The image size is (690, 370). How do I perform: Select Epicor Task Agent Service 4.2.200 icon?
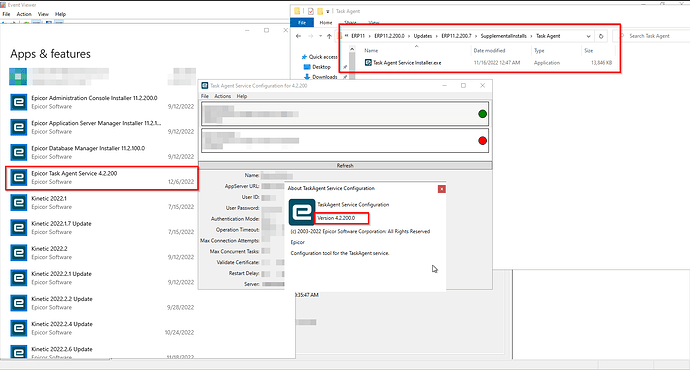pos(18,177)
